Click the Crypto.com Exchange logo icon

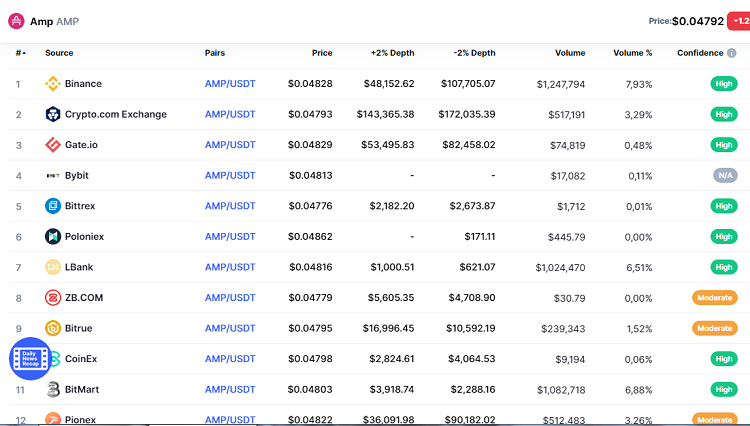click(53, 114)
